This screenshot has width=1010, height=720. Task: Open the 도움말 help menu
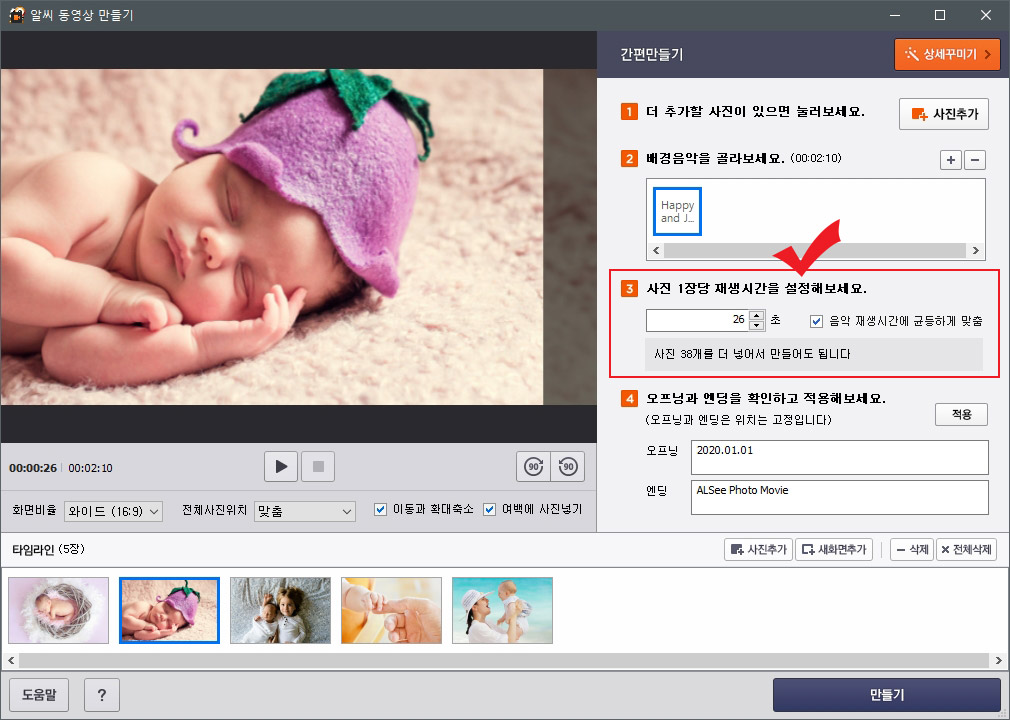click(40, 694)
